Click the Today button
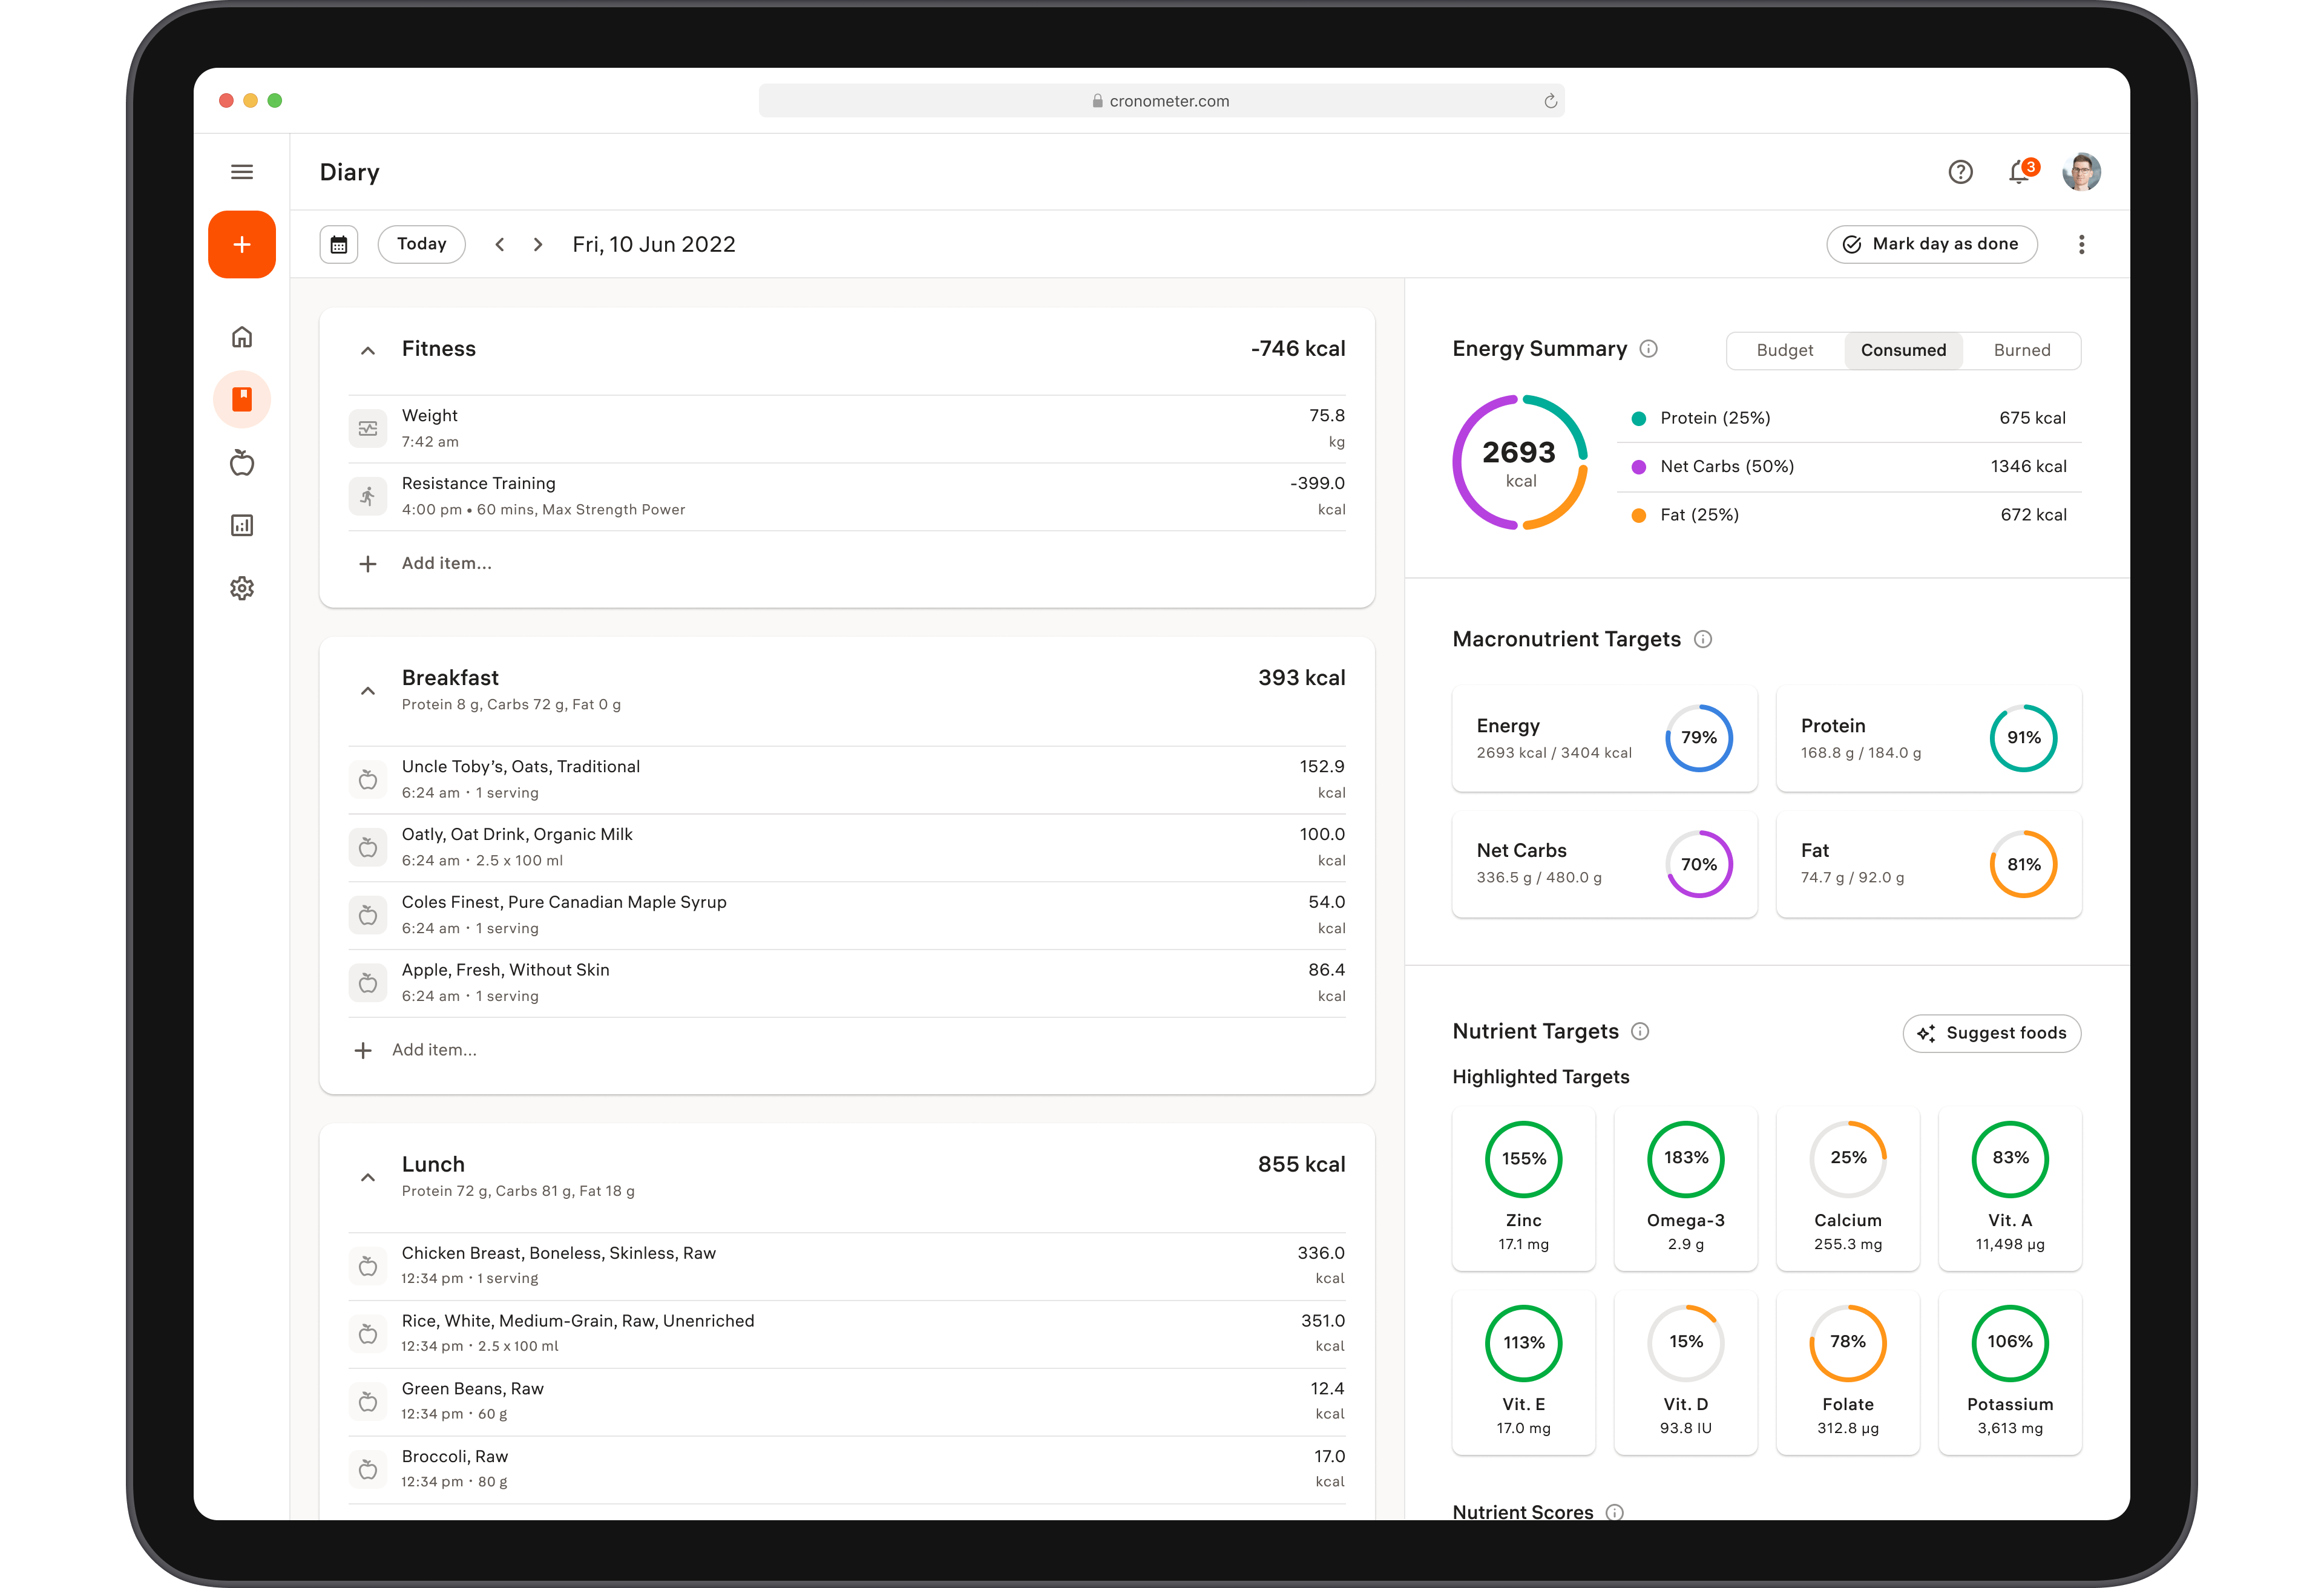Image resolution: width=2324 pixels, height=1588 pixels. (x=421, y=244)
